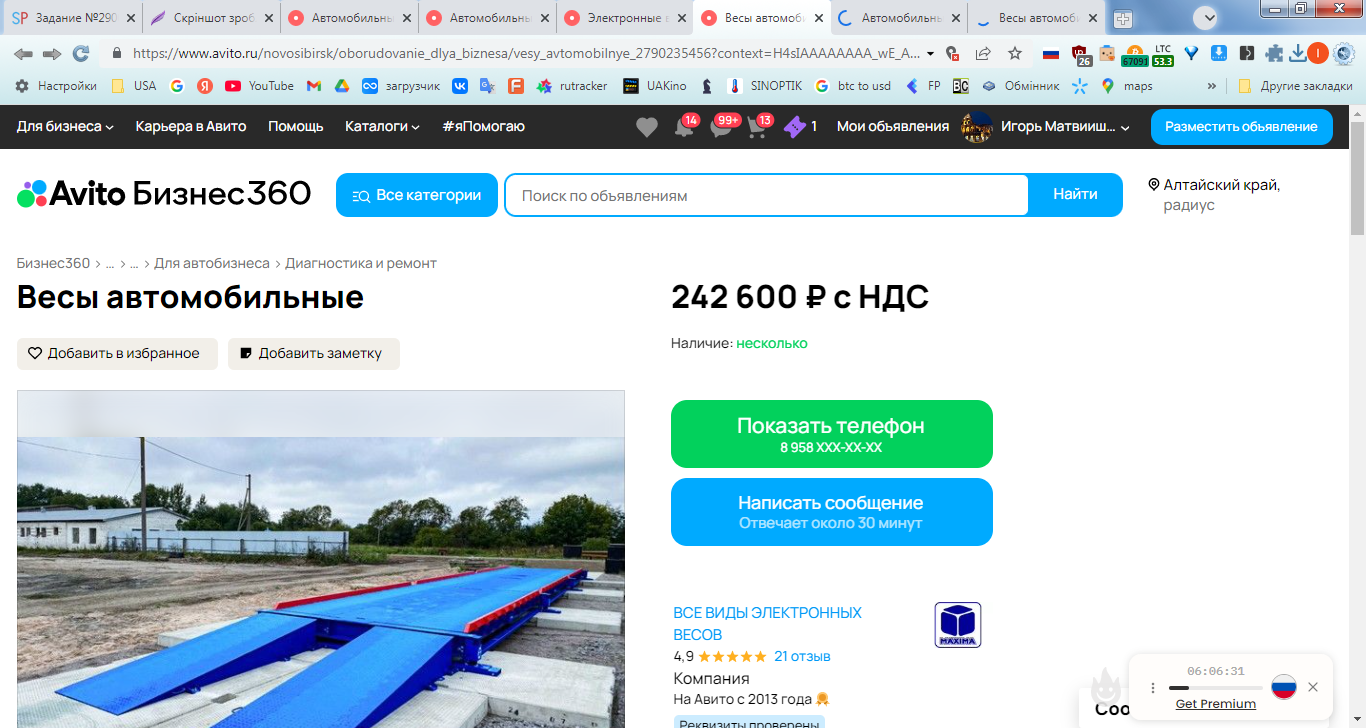1366x728 pixels.
Task: Open the LTC price extension 53.3
Action: click(1163, 54)
